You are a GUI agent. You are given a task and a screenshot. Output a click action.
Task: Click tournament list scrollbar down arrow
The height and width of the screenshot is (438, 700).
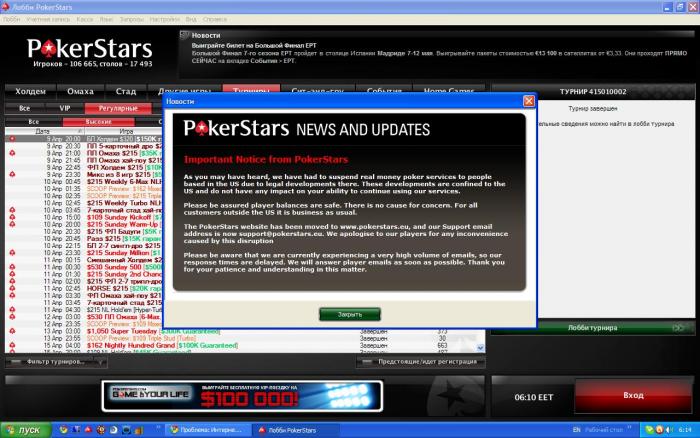pyautogui.click(x=480, y=348)
